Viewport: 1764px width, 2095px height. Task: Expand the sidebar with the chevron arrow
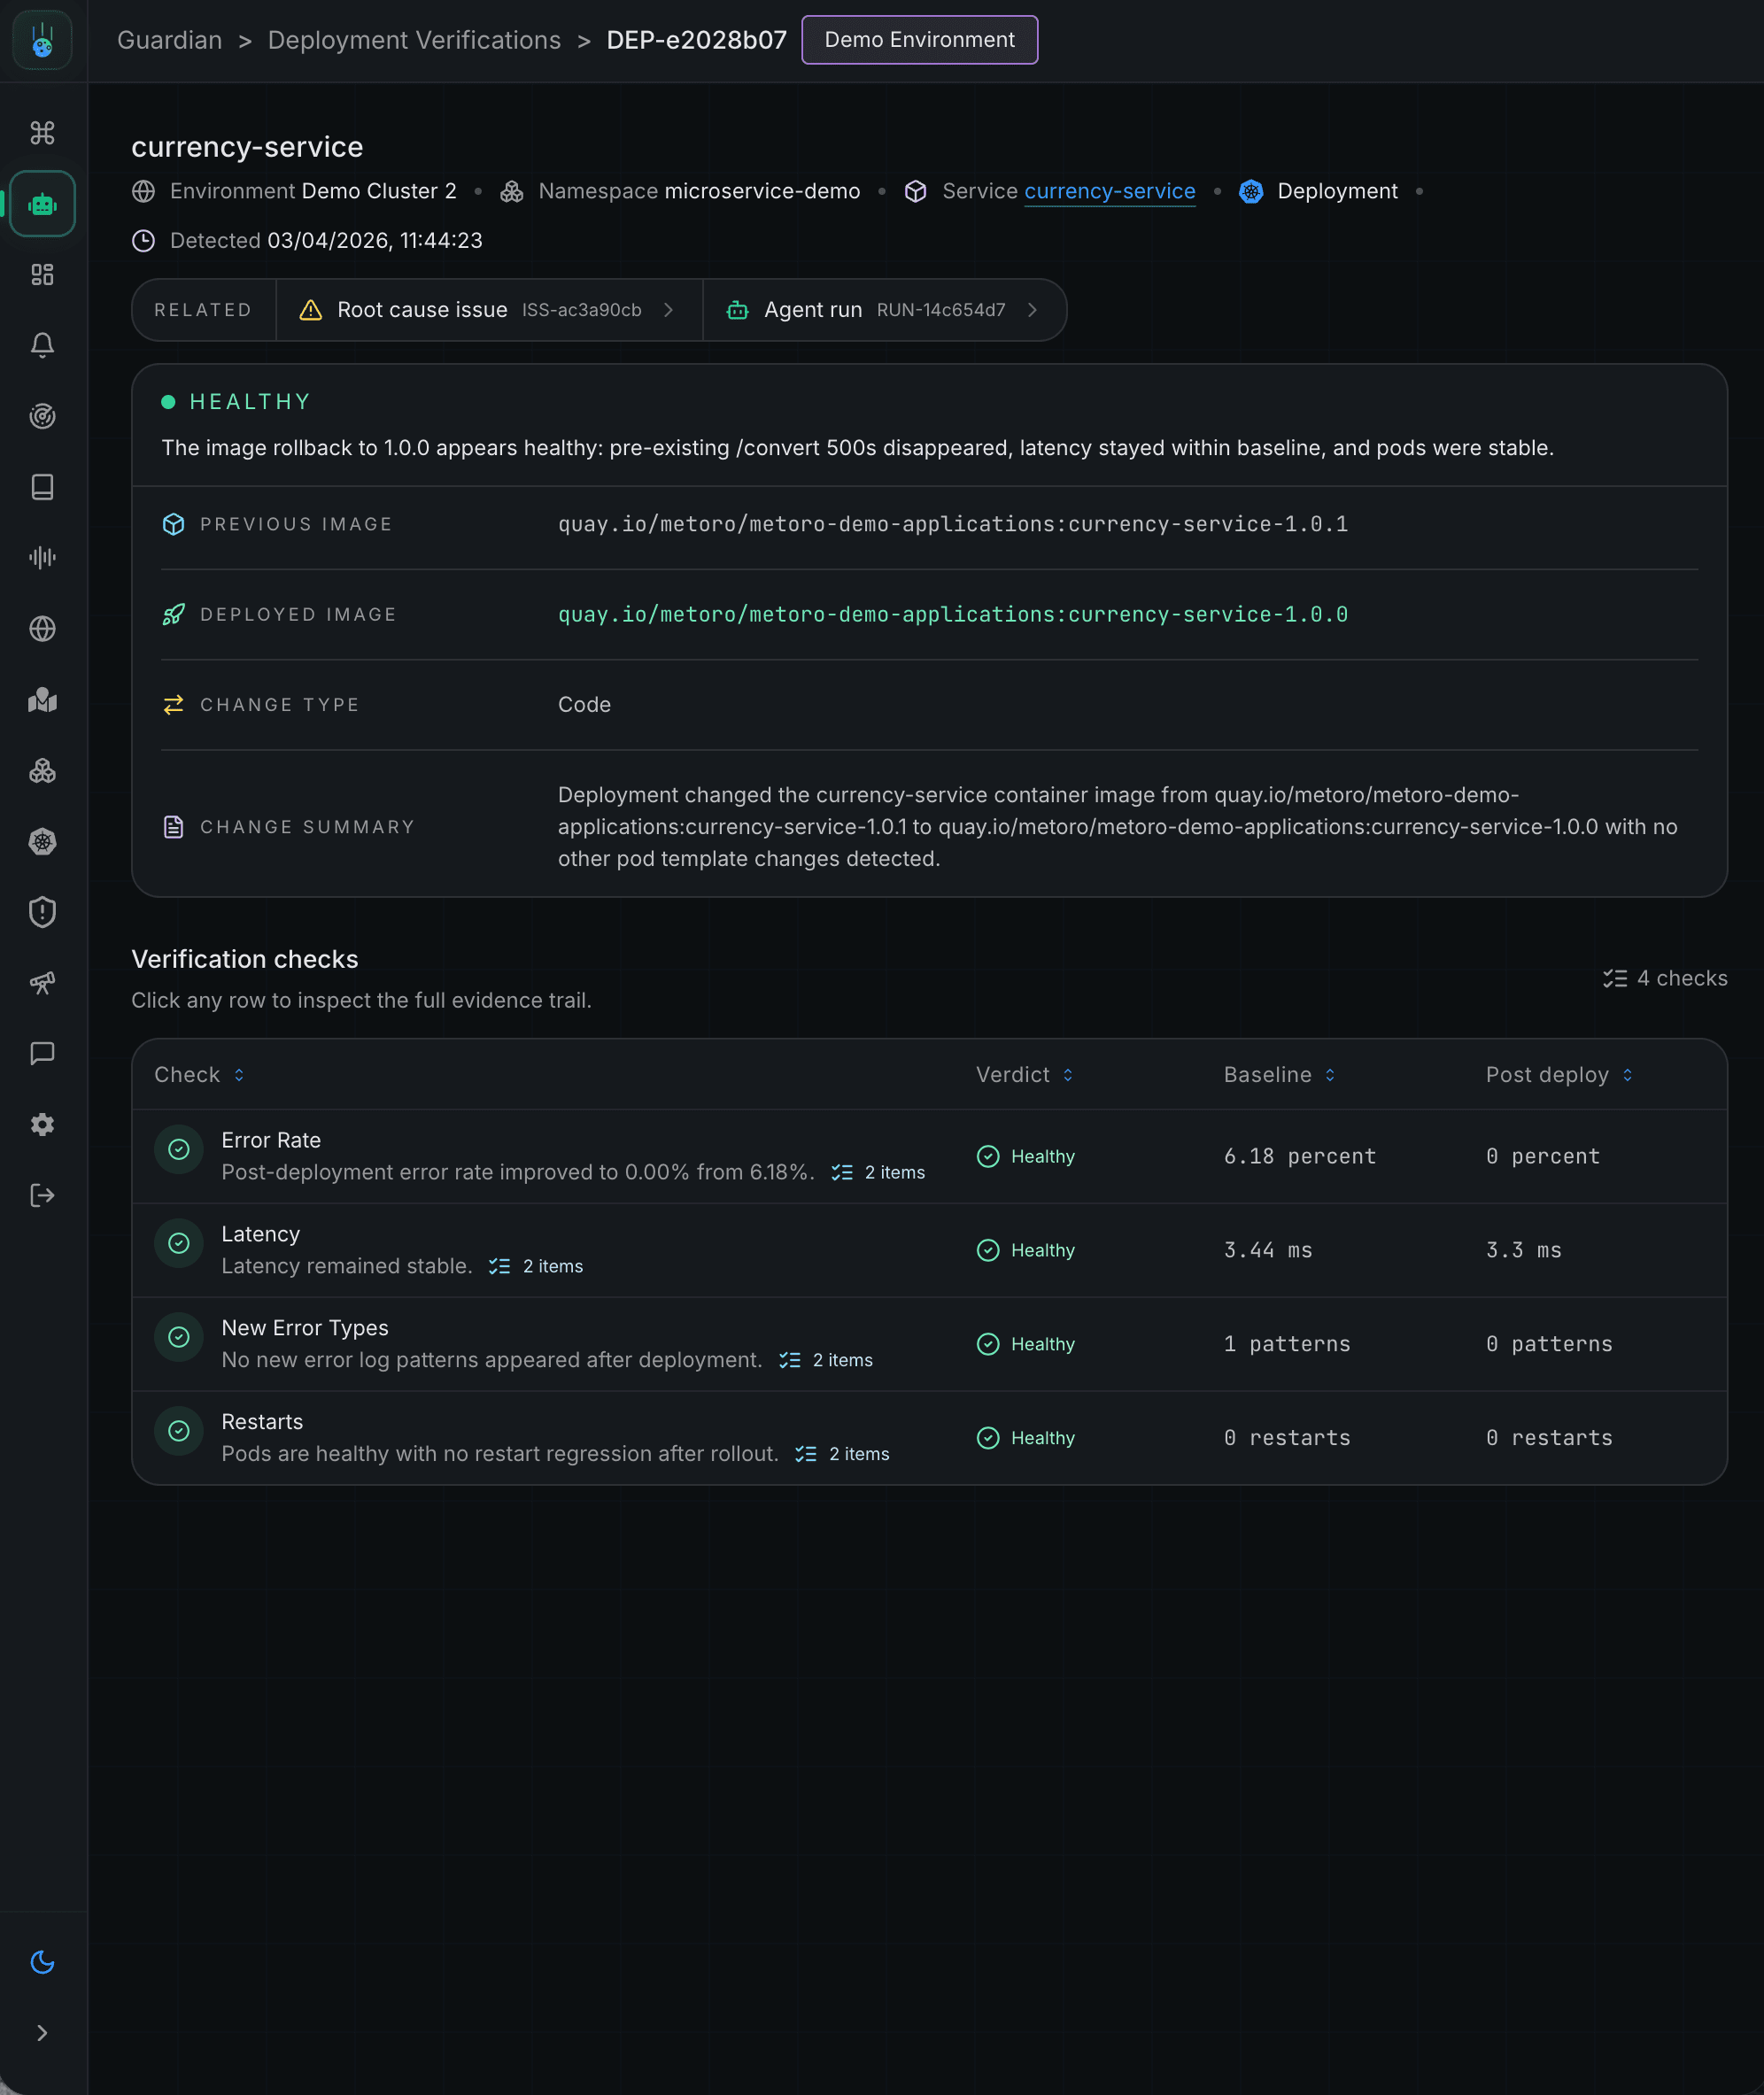(x=42, y=2032)
